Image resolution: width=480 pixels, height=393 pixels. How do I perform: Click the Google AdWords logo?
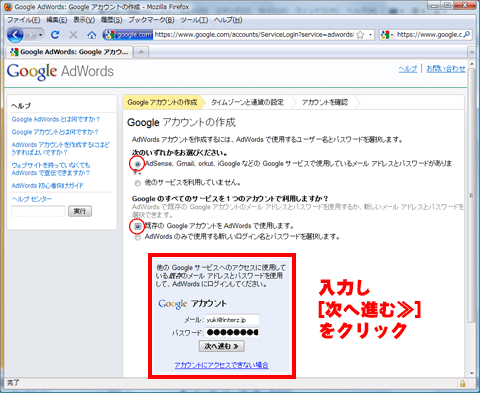[60, 71]
